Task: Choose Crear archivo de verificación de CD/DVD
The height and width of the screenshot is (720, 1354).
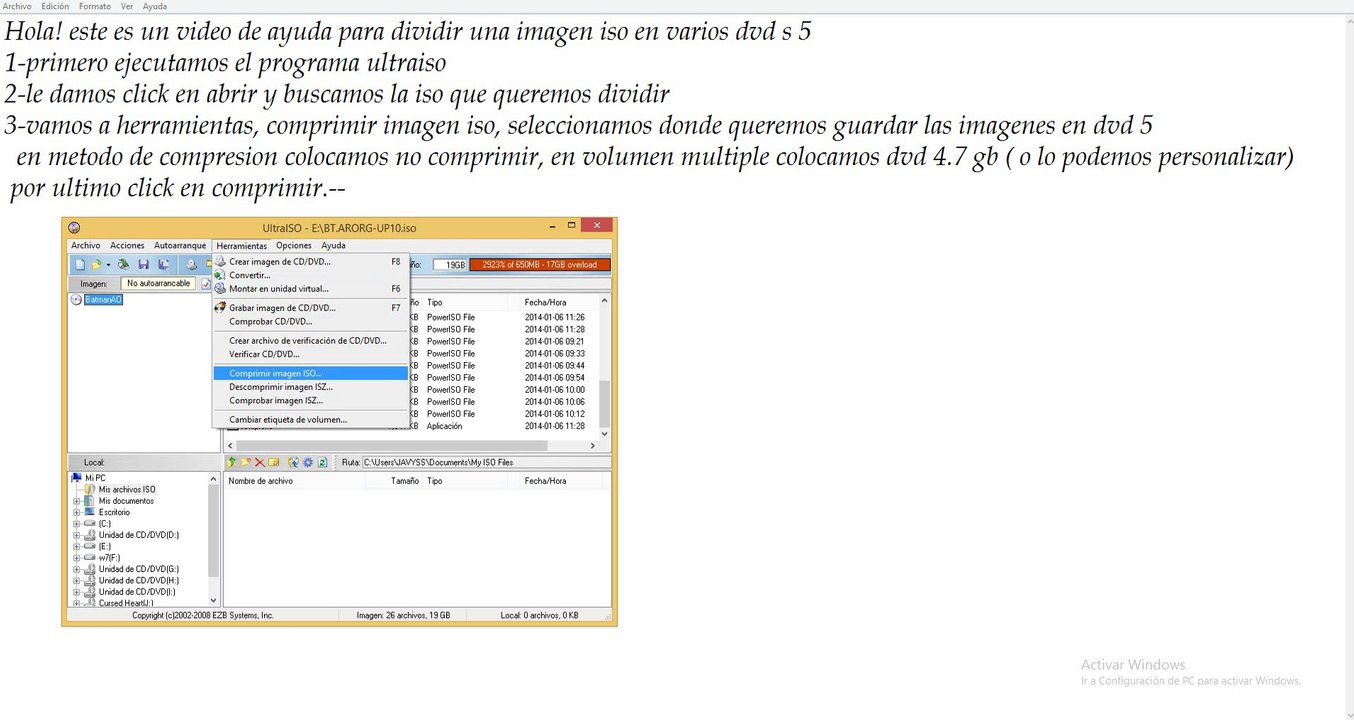Action: pos(311,341)
